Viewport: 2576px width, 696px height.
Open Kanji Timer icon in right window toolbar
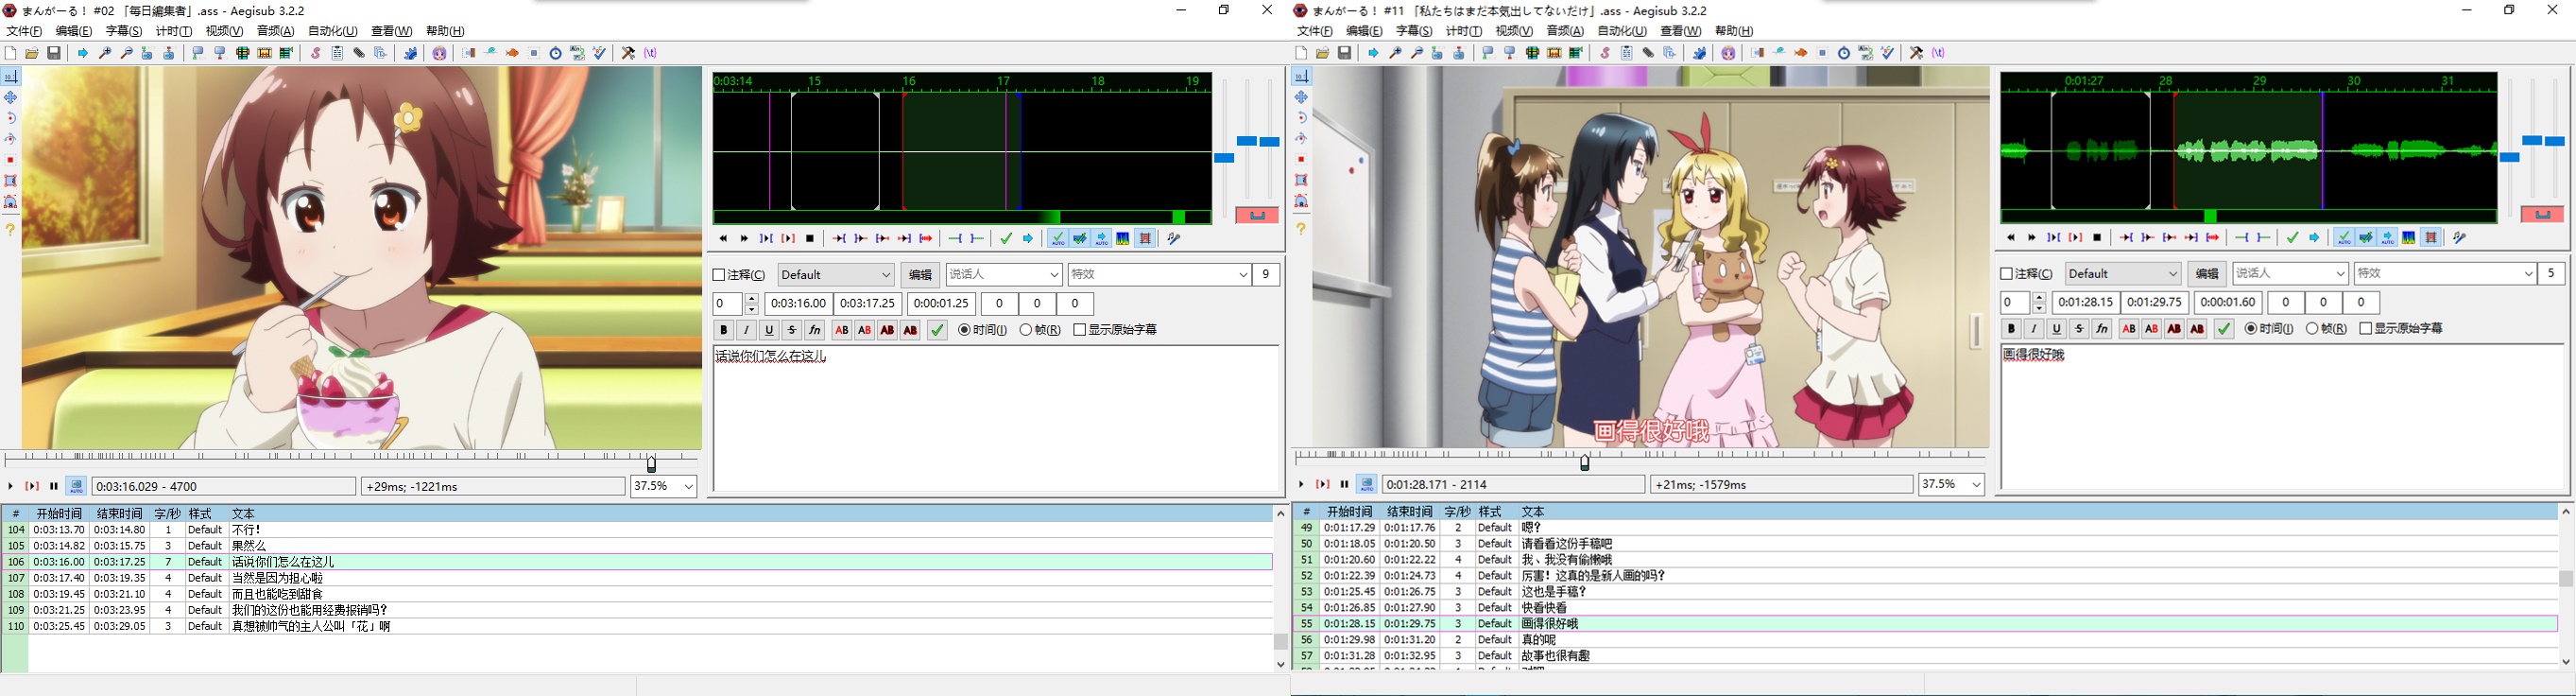point(1866,53)
